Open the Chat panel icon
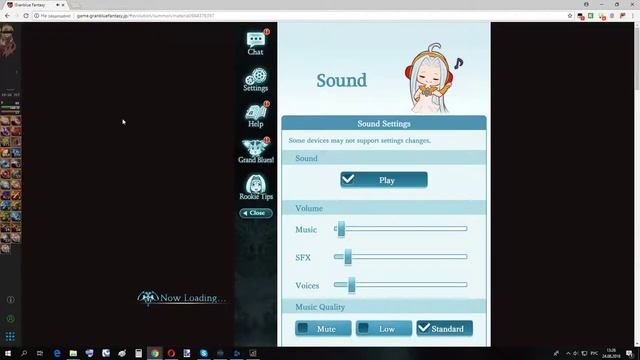 click(256, 42)
